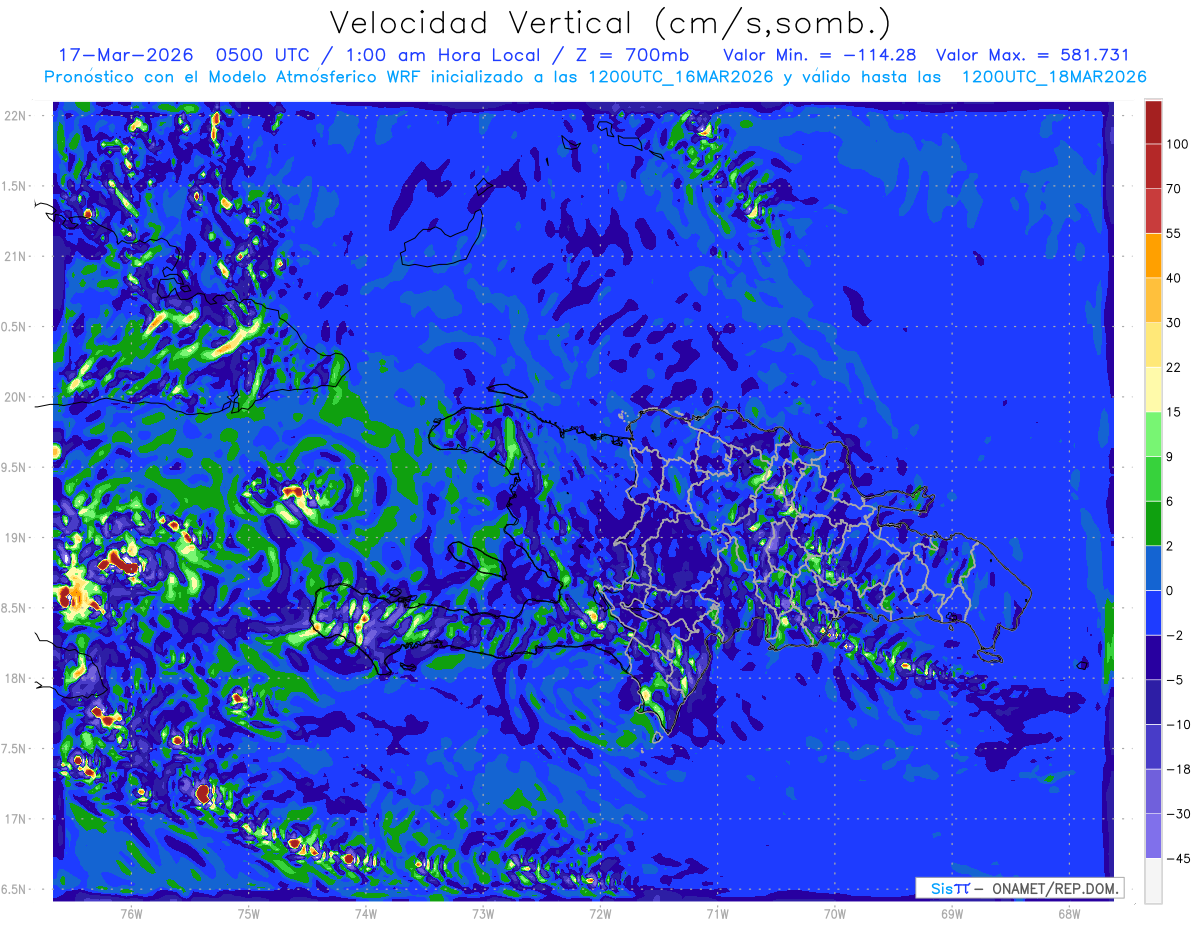Click the pale yellow band between 15 and 22

[1153, 388]
